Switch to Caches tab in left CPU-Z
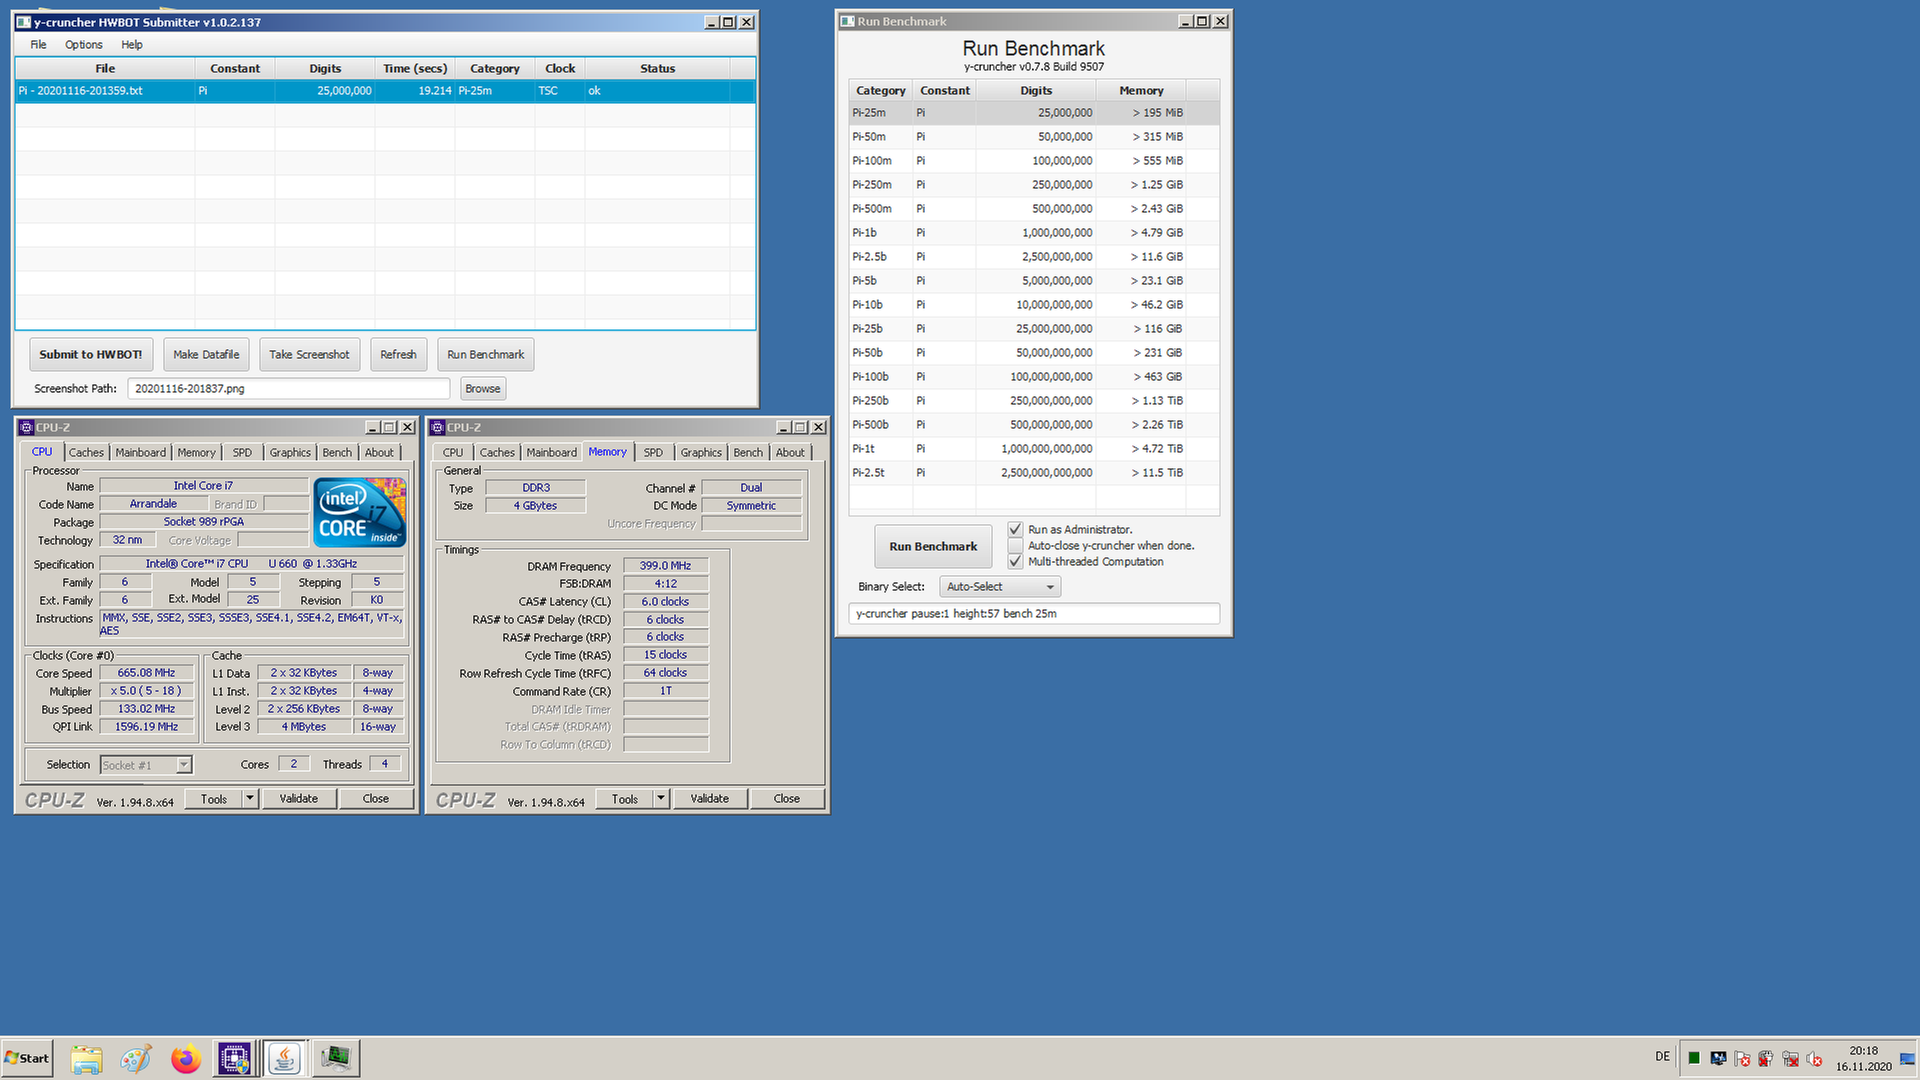The height and width of the screenshot is (1080, 1920). click(x=86, y=453)
